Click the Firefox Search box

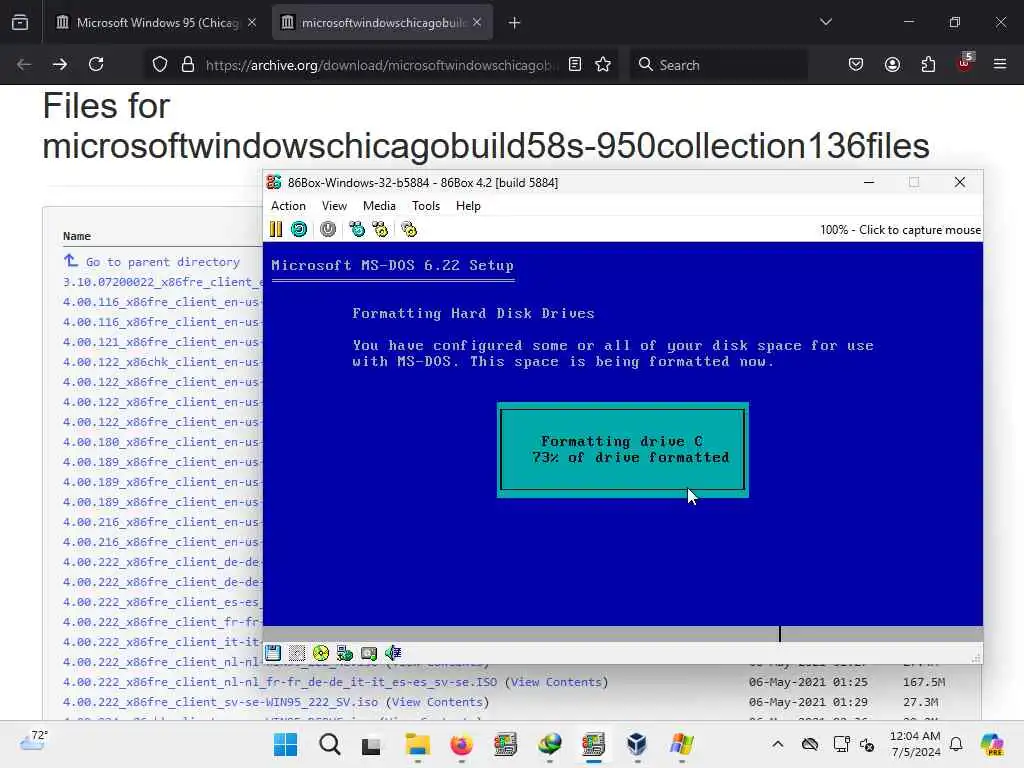tap(718, 65)
